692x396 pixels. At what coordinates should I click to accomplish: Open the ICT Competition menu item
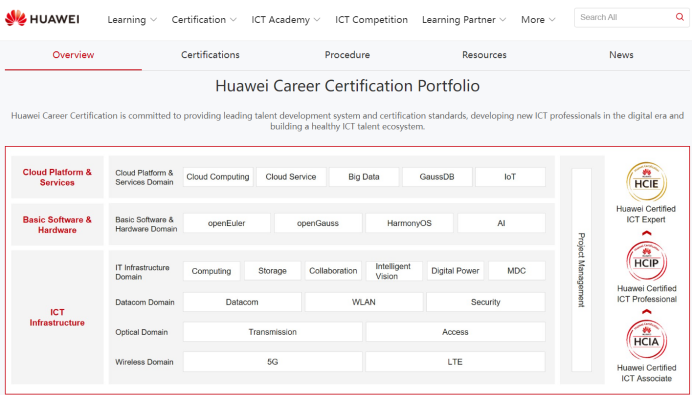click(371, 20)
